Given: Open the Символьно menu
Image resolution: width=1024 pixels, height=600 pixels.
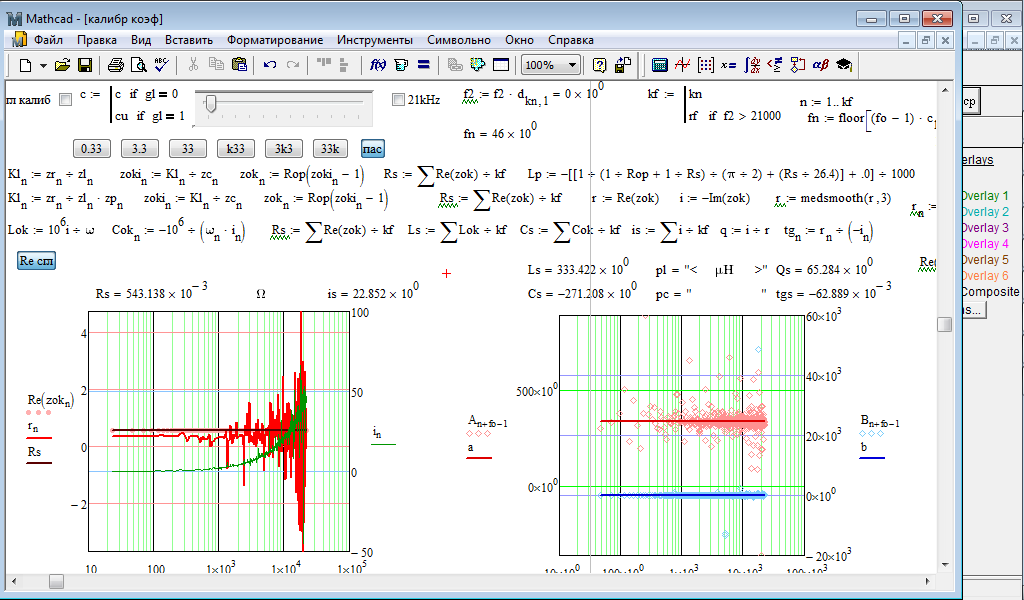Looking at the screenshot, I should (458, 40).
